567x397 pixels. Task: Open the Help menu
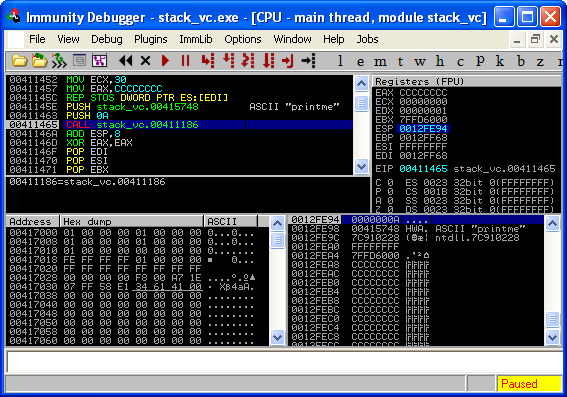pos(334,39)
